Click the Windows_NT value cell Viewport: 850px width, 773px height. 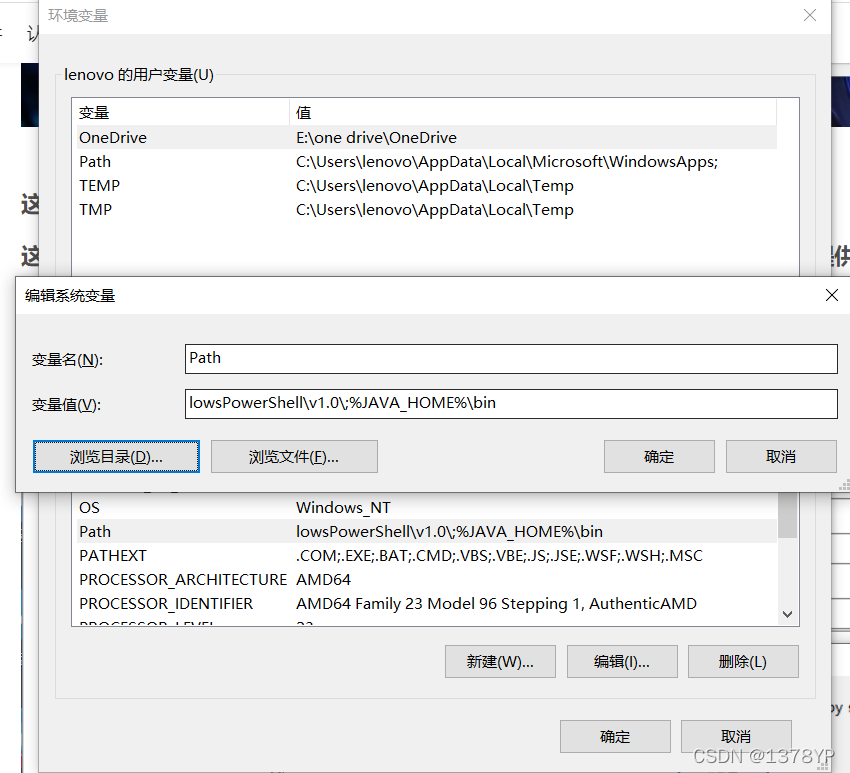[343, 507]
